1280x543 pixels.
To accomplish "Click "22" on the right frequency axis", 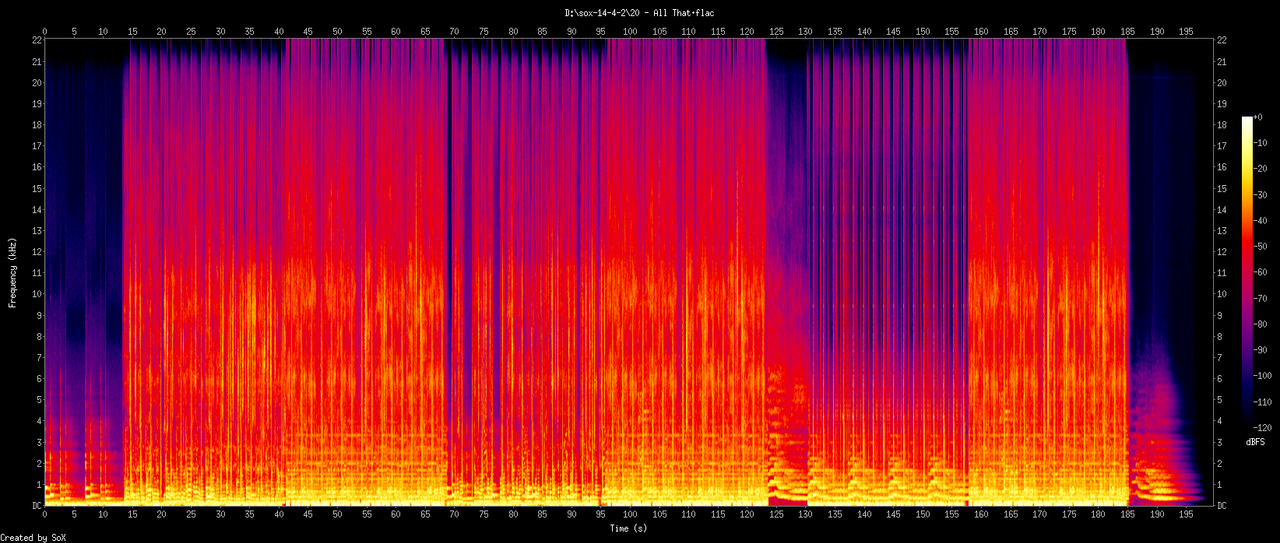I will tap(1222, 39).
